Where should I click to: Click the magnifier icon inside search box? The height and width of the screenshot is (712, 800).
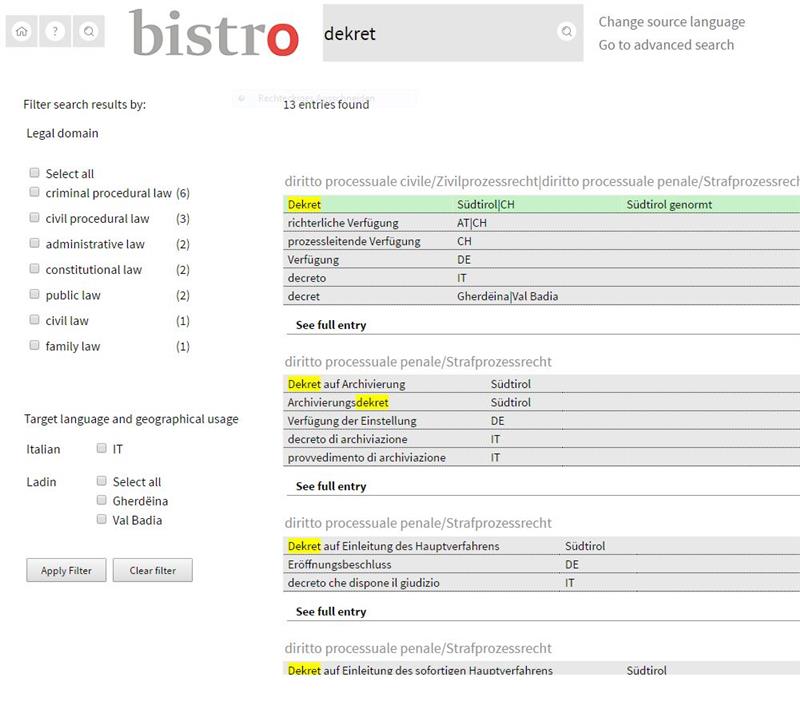click(x=566, y=33)
